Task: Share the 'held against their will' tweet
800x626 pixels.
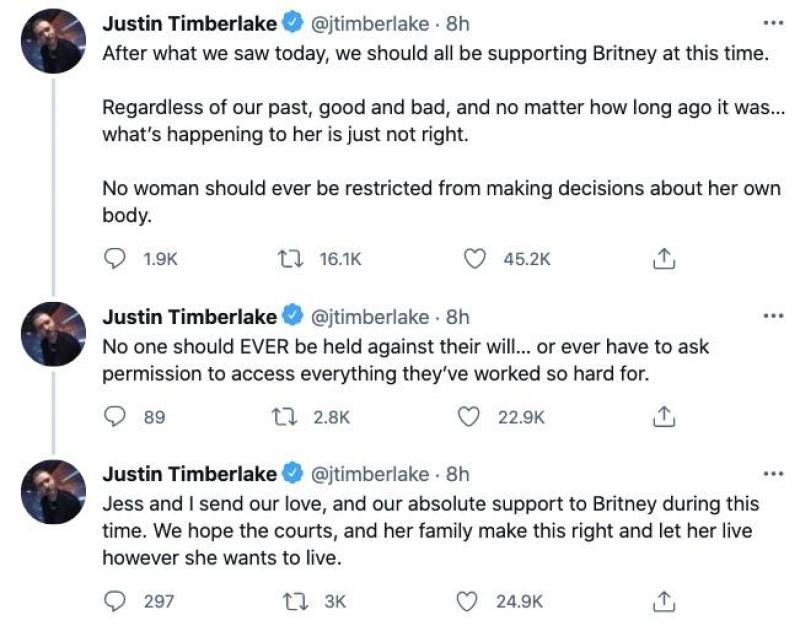Action: pyautogui.click(x=661, y=416)
